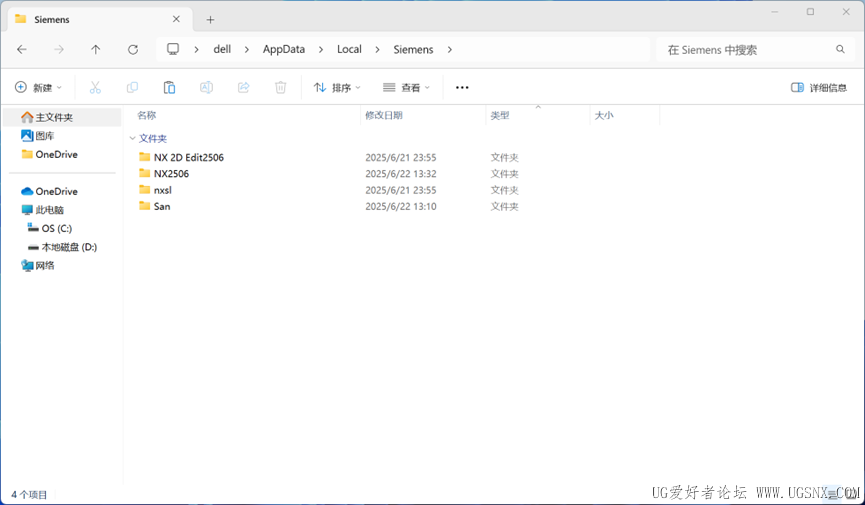Sort by the 类型 column header

500,115
